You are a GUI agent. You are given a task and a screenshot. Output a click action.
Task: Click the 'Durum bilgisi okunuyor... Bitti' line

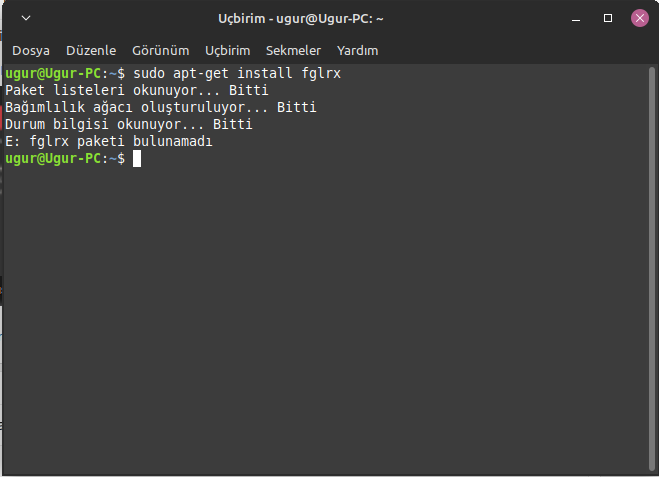tap(129, 125)
